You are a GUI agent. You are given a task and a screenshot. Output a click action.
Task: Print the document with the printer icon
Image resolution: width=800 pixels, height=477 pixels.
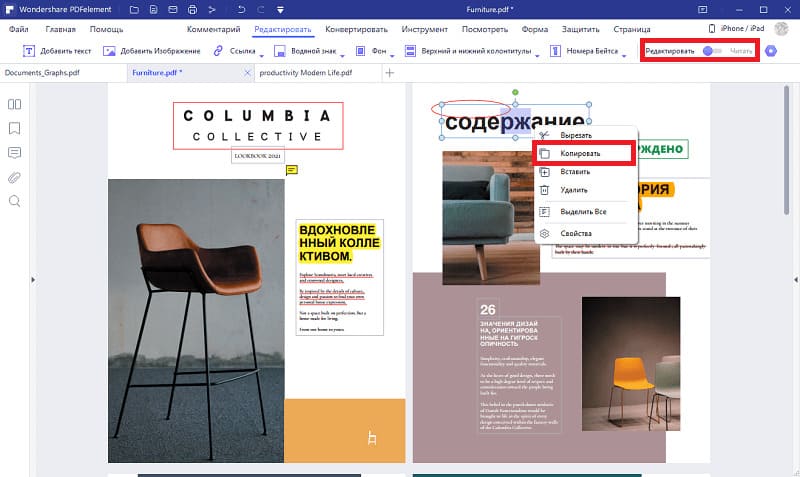pyautogui.click(x=192, y=9)
